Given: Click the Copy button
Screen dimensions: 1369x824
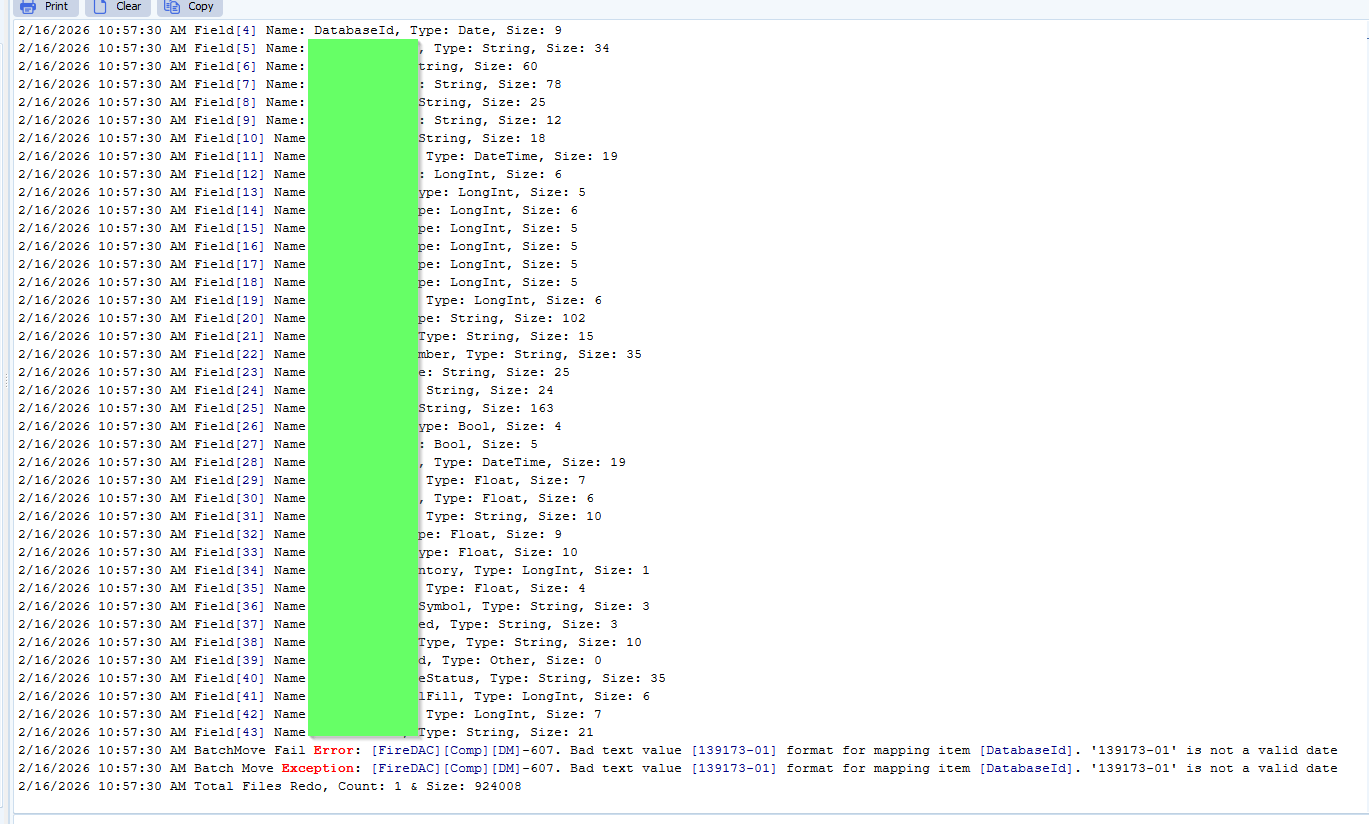Looking at the screenshot, I should click(189, 7).
